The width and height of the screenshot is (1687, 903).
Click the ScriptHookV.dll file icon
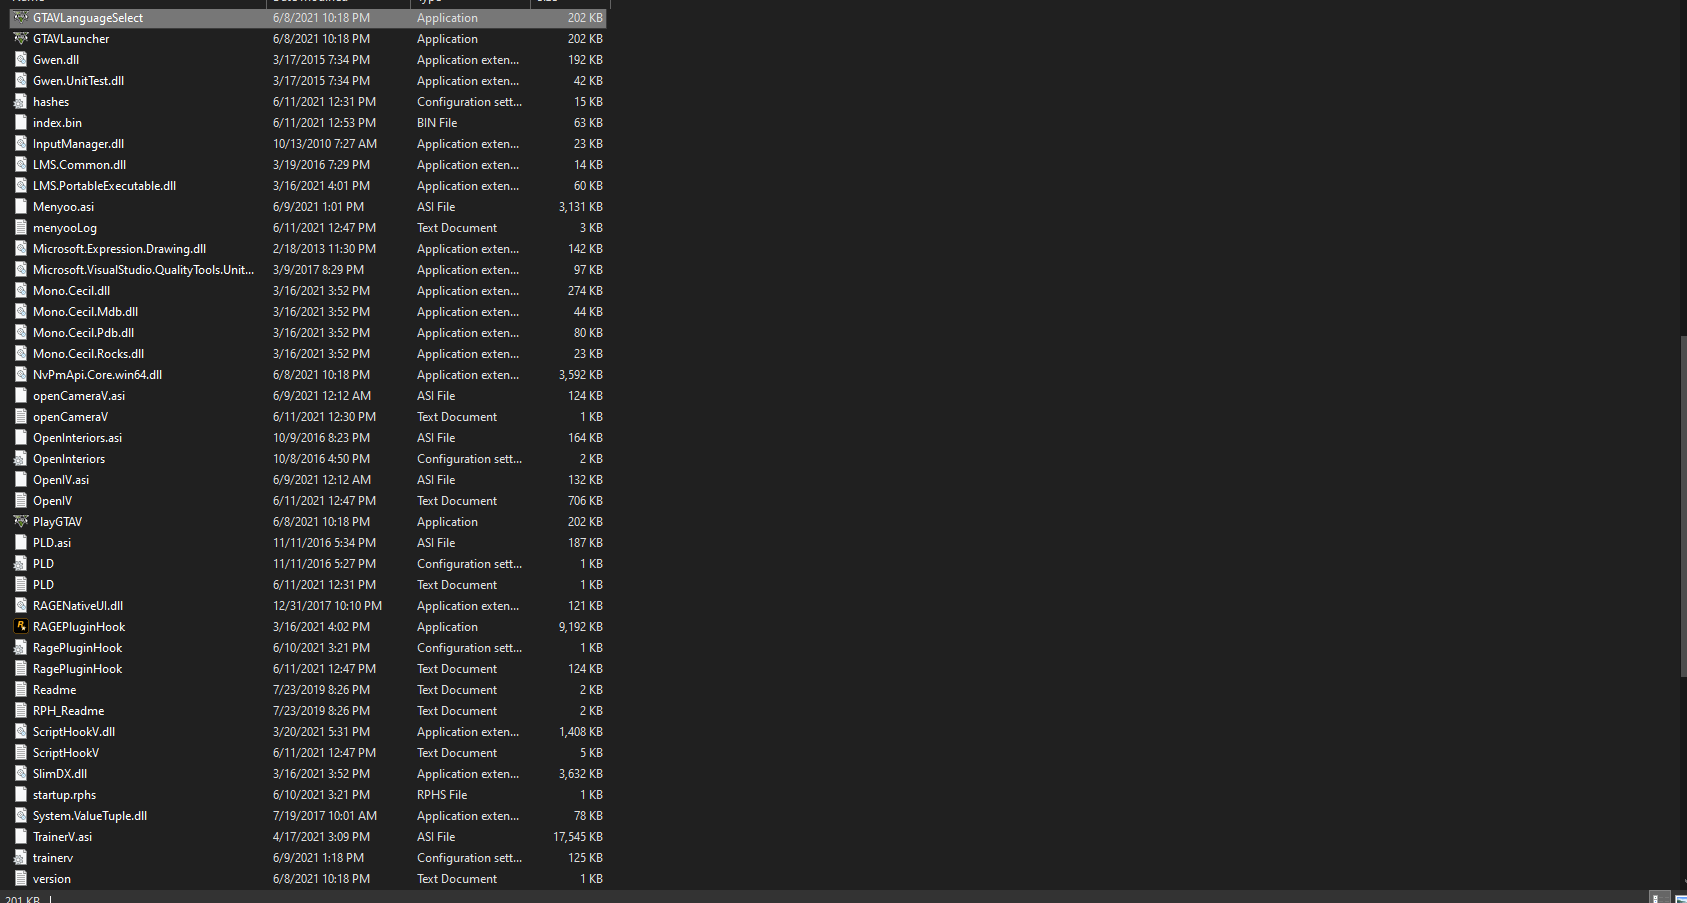20,732
